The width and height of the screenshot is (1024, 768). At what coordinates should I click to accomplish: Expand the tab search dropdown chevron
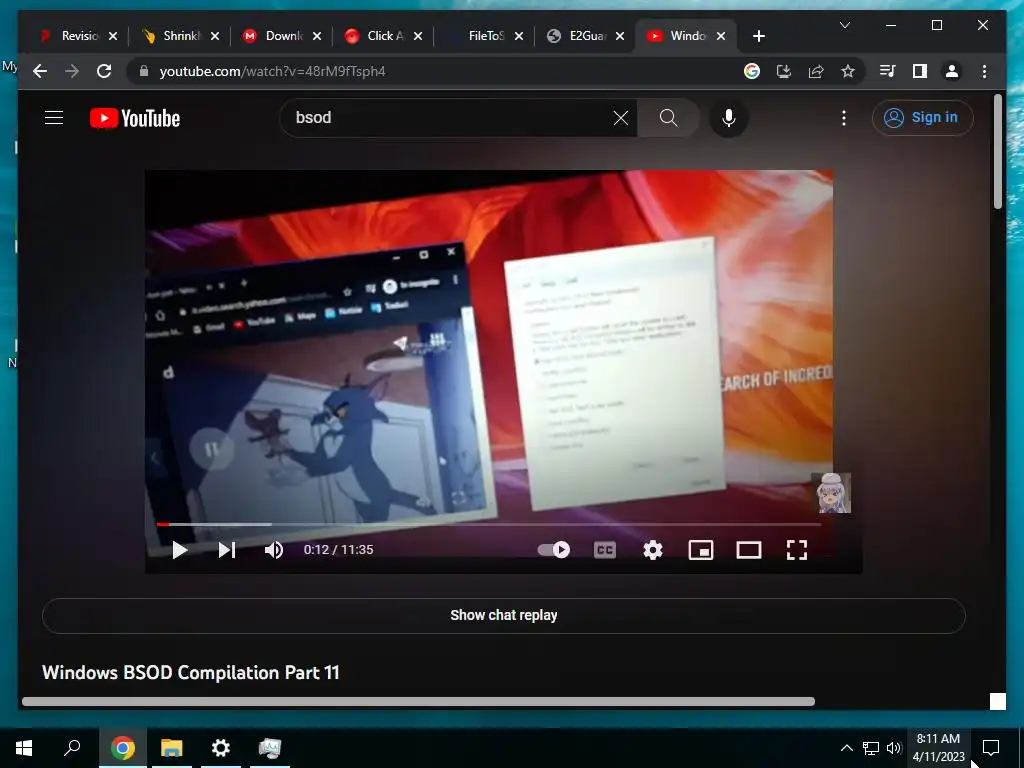(844, 25)
